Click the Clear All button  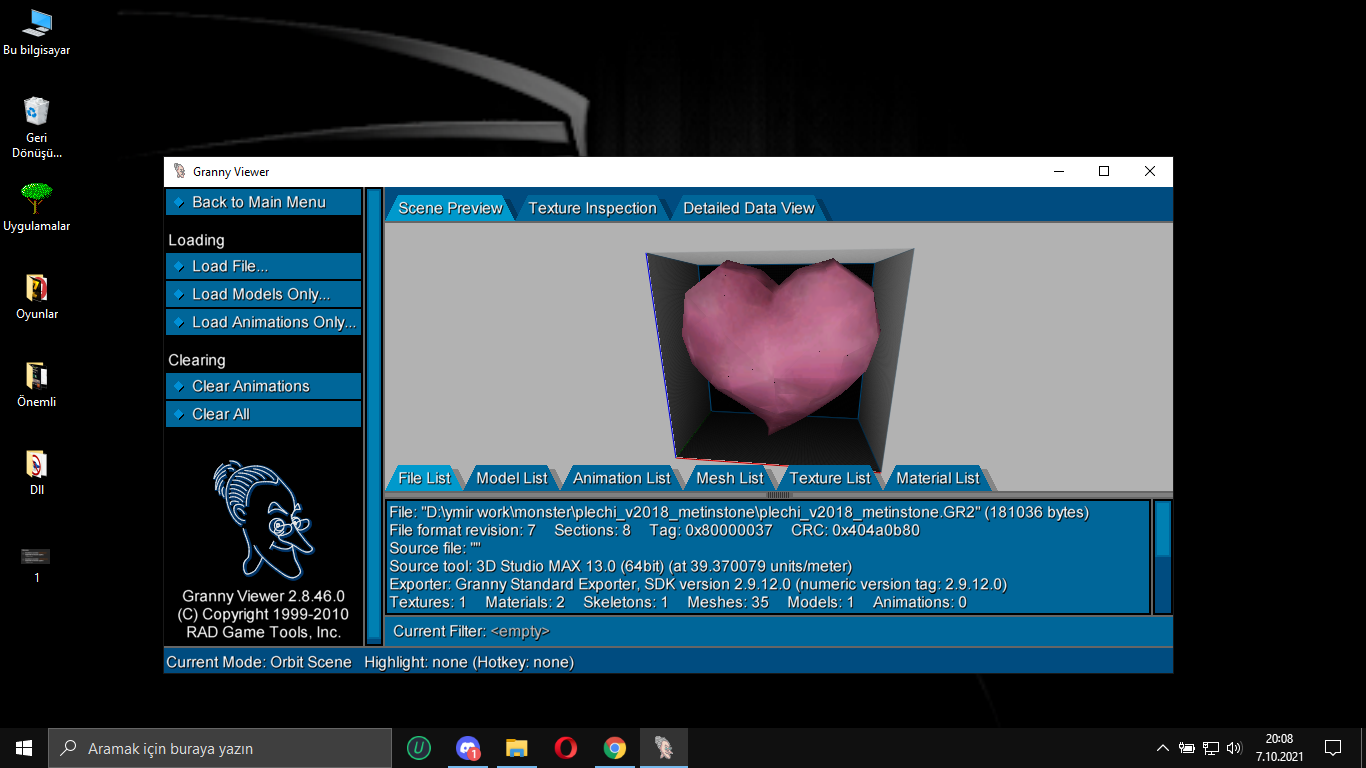[x=264, y=414]
